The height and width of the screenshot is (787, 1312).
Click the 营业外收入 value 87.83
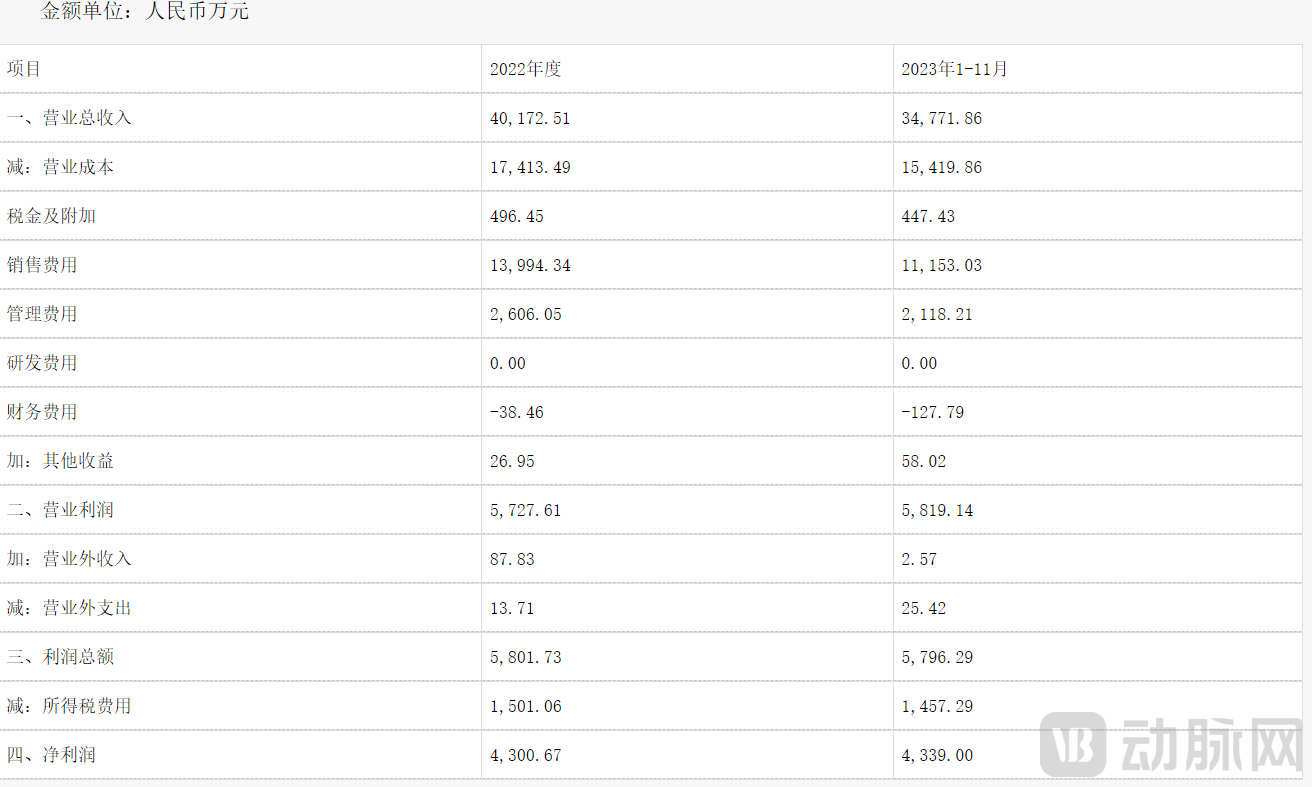pyautogui.click(x=512, y=559)
